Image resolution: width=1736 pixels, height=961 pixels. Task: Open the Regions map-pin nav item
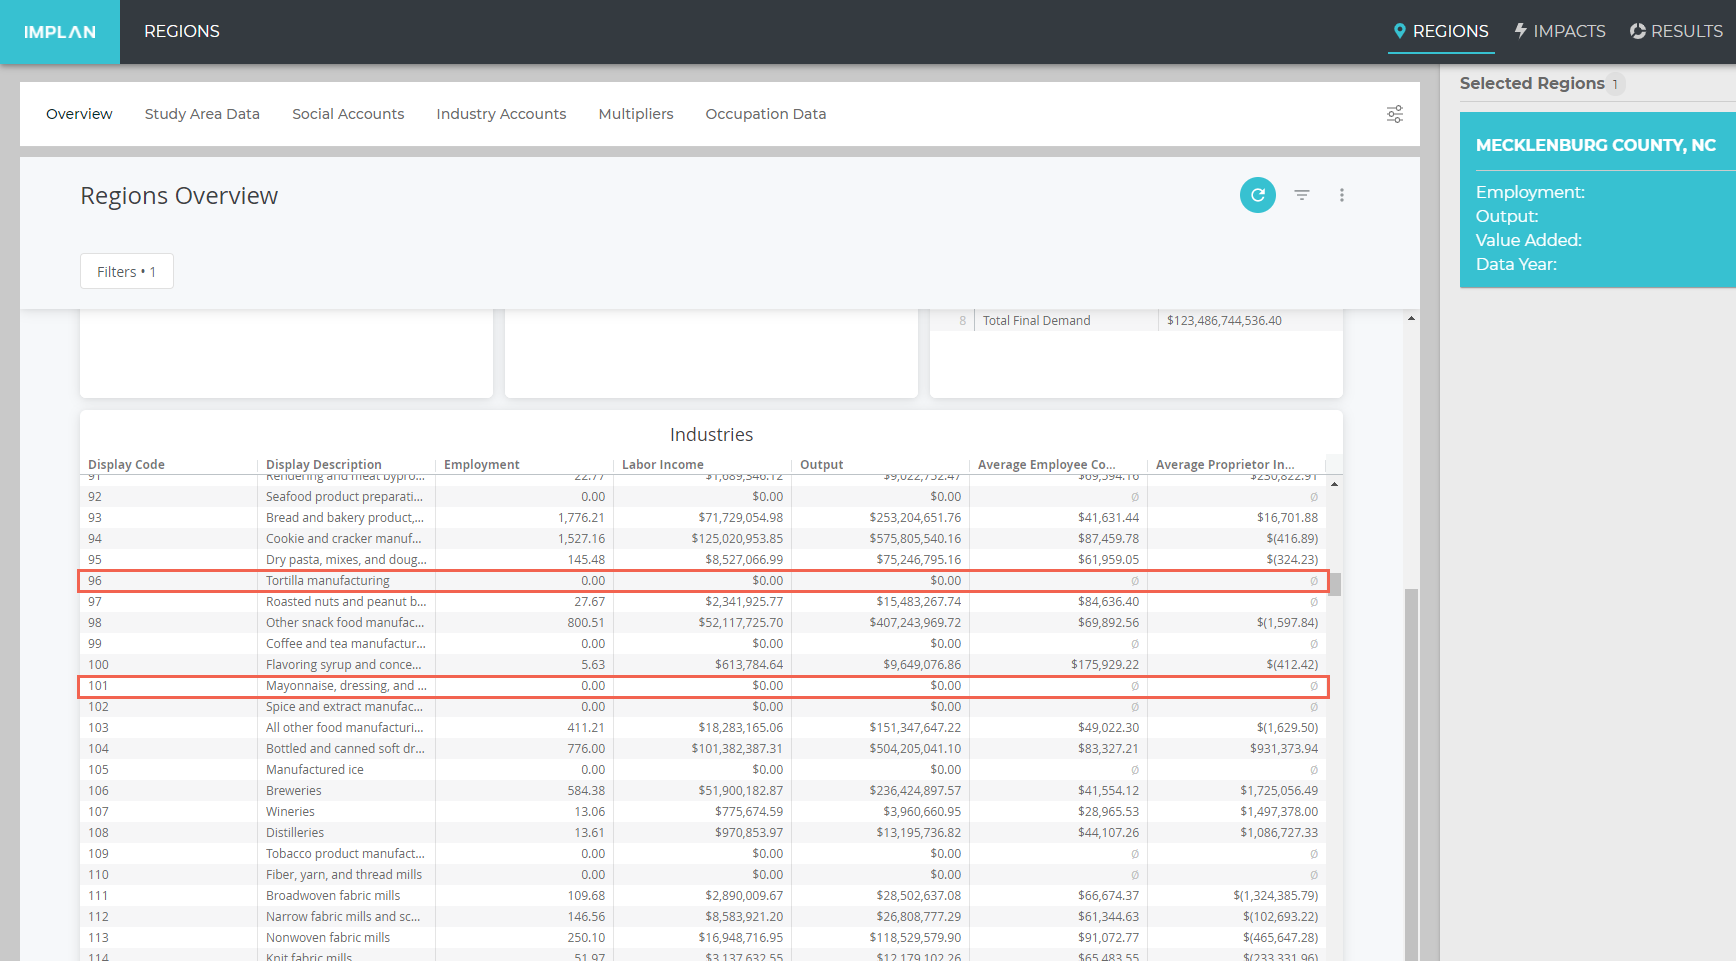(1441, 31)
